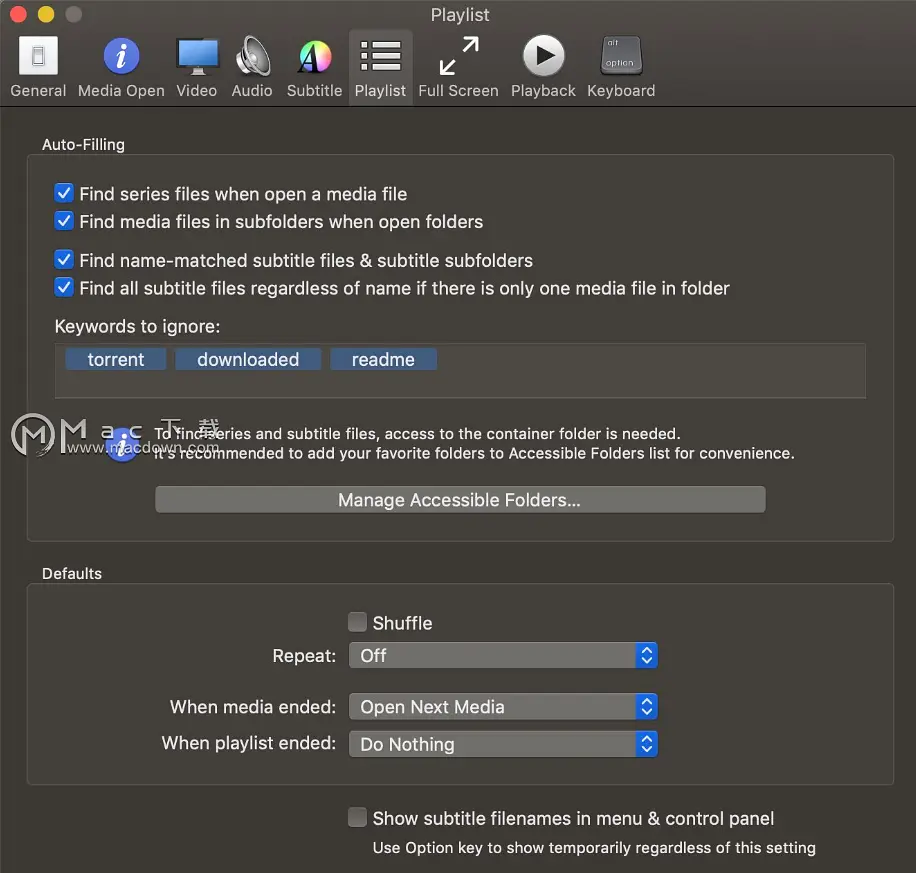Enable the Shuffle checkbox
This screenshot has height=873, width=916.
(358, 622)
